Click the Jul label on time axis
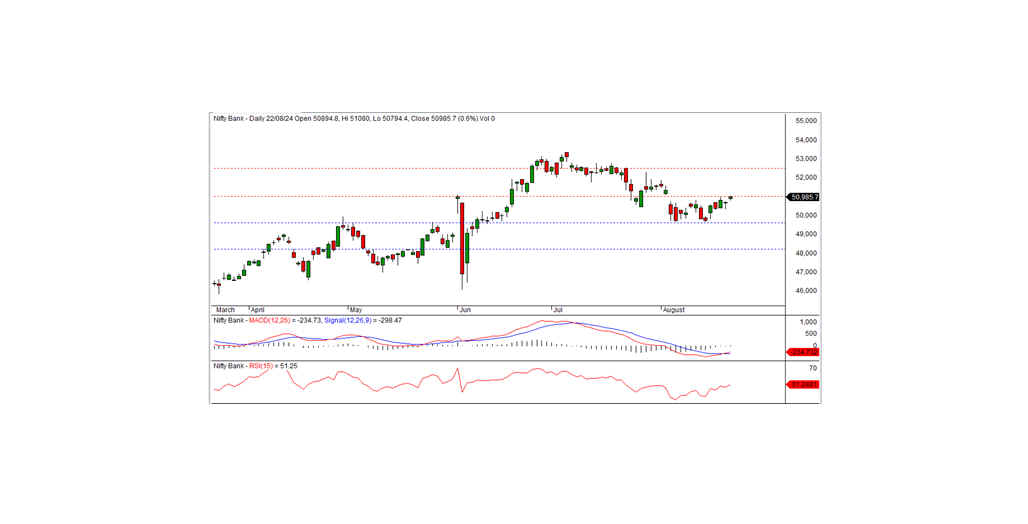The width and height of the screenshot is (1028, 524). coord(558,310)
